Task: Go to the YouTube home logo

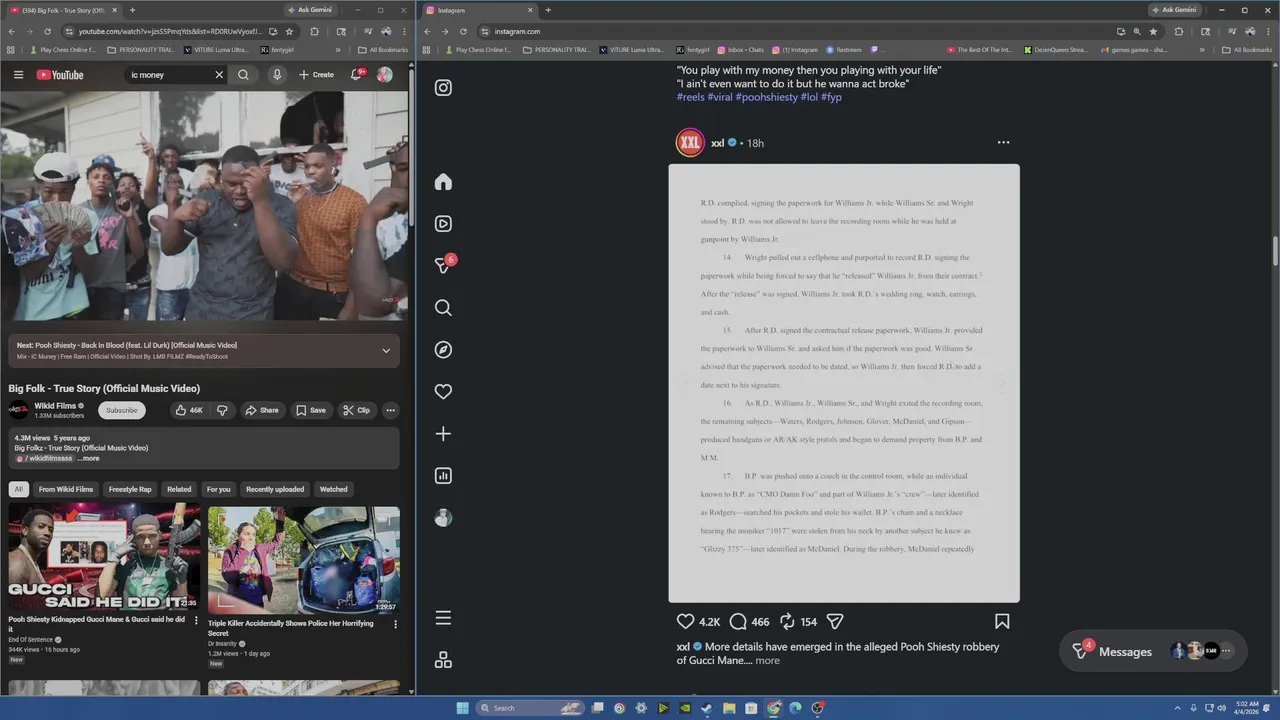Action: point(60,75)
